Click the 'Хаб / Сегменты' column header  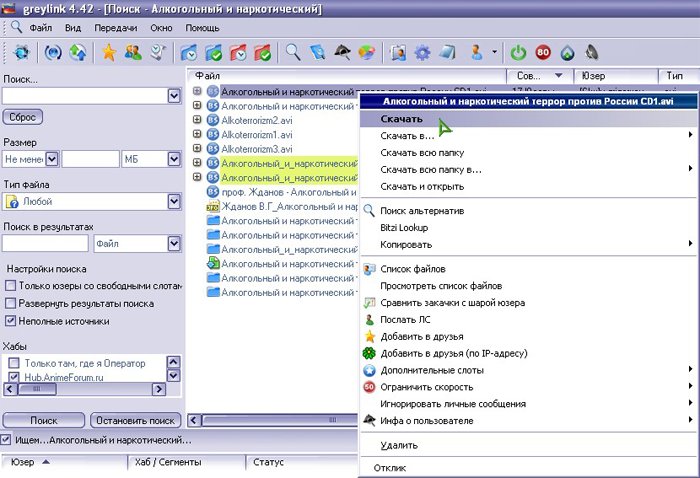(x=186, y=462)
